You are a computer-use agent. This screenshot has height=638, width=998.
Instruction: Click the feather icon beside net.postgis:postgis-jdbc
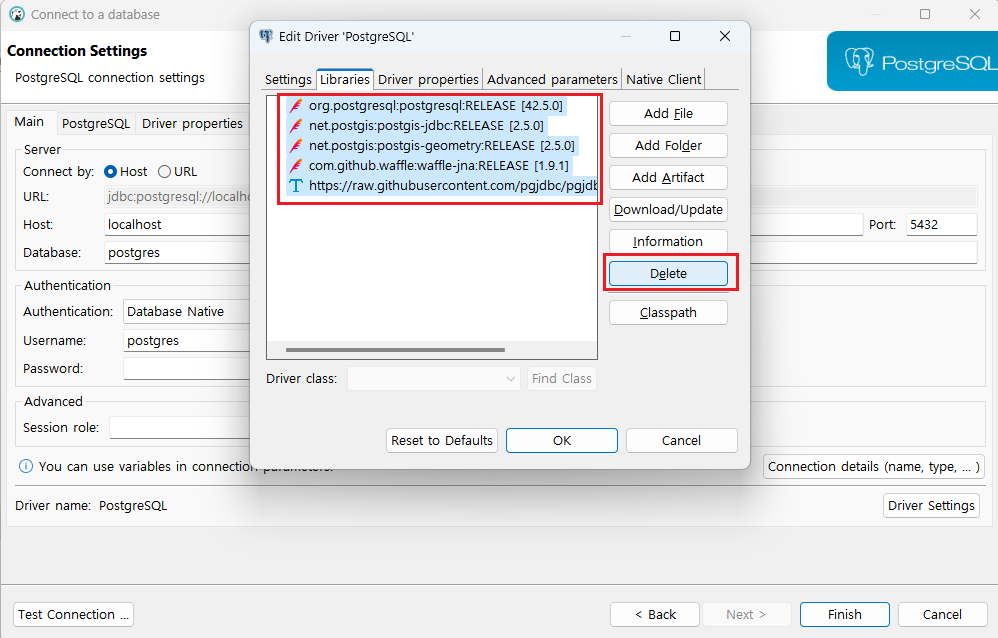[x=296, y=125]
